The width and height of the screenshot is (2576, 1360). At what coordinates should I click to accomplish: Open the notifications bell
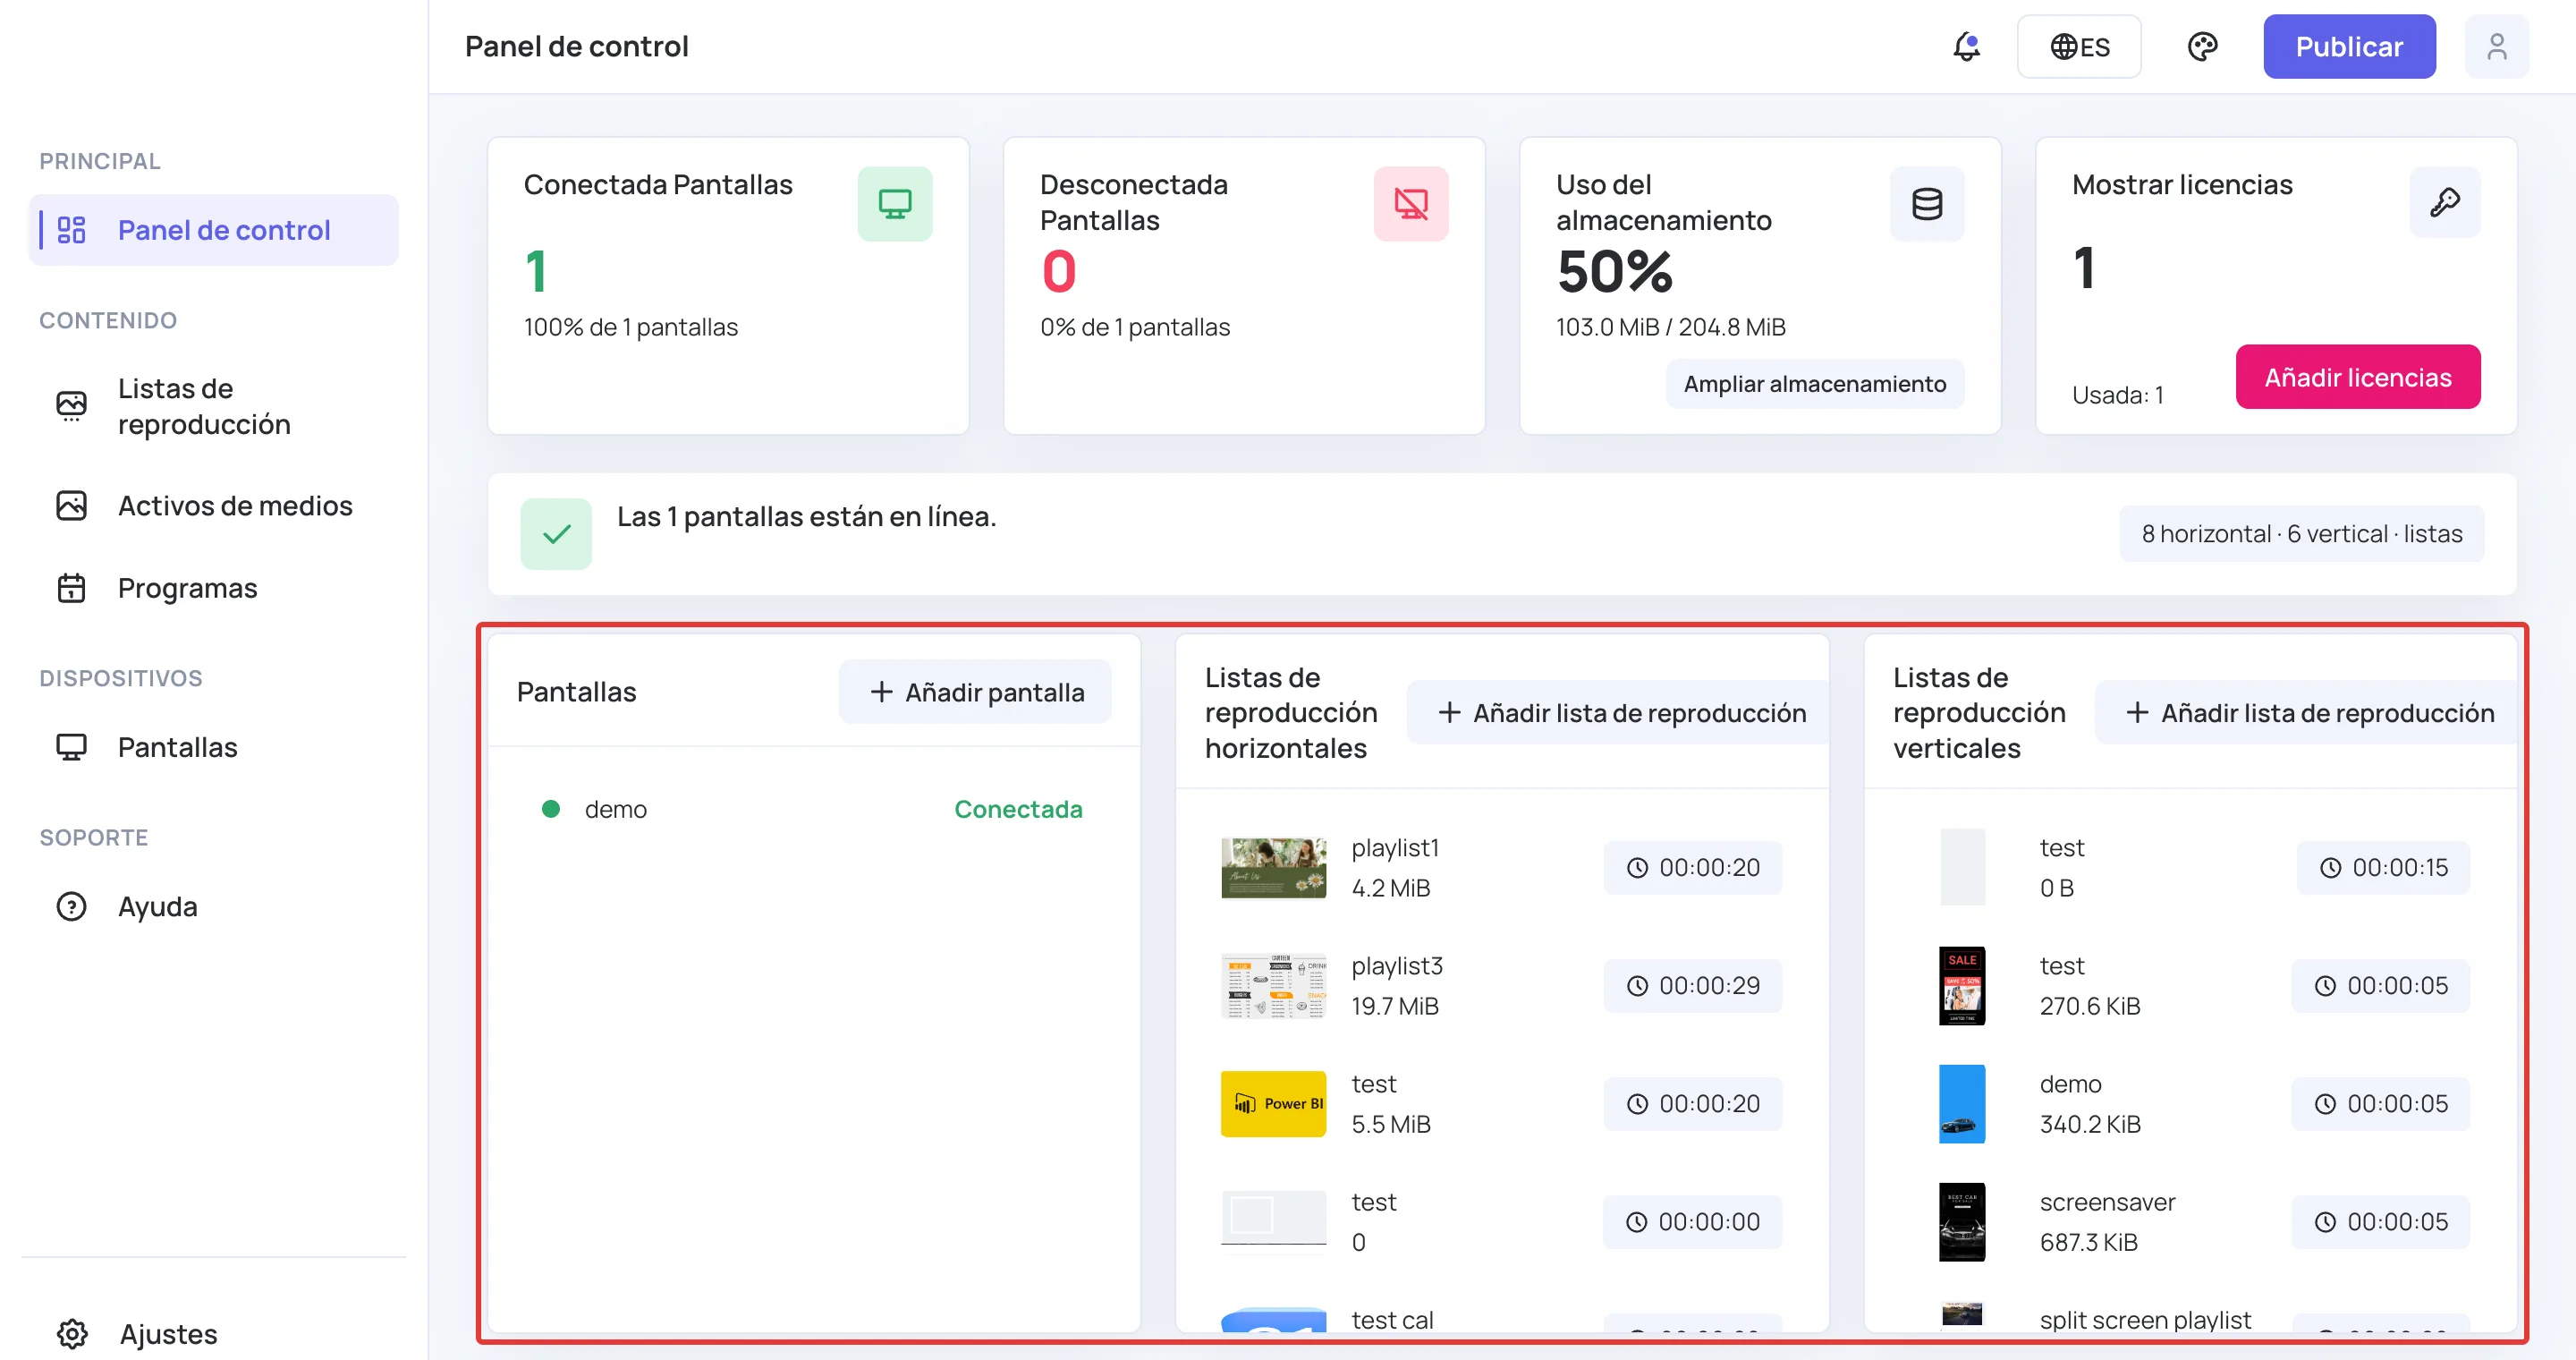[1966, 47]
